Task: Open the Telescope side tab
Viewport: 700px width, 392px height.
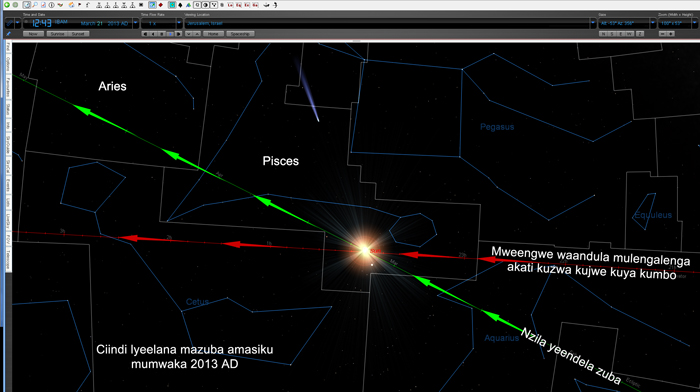Action: [8, 259]
